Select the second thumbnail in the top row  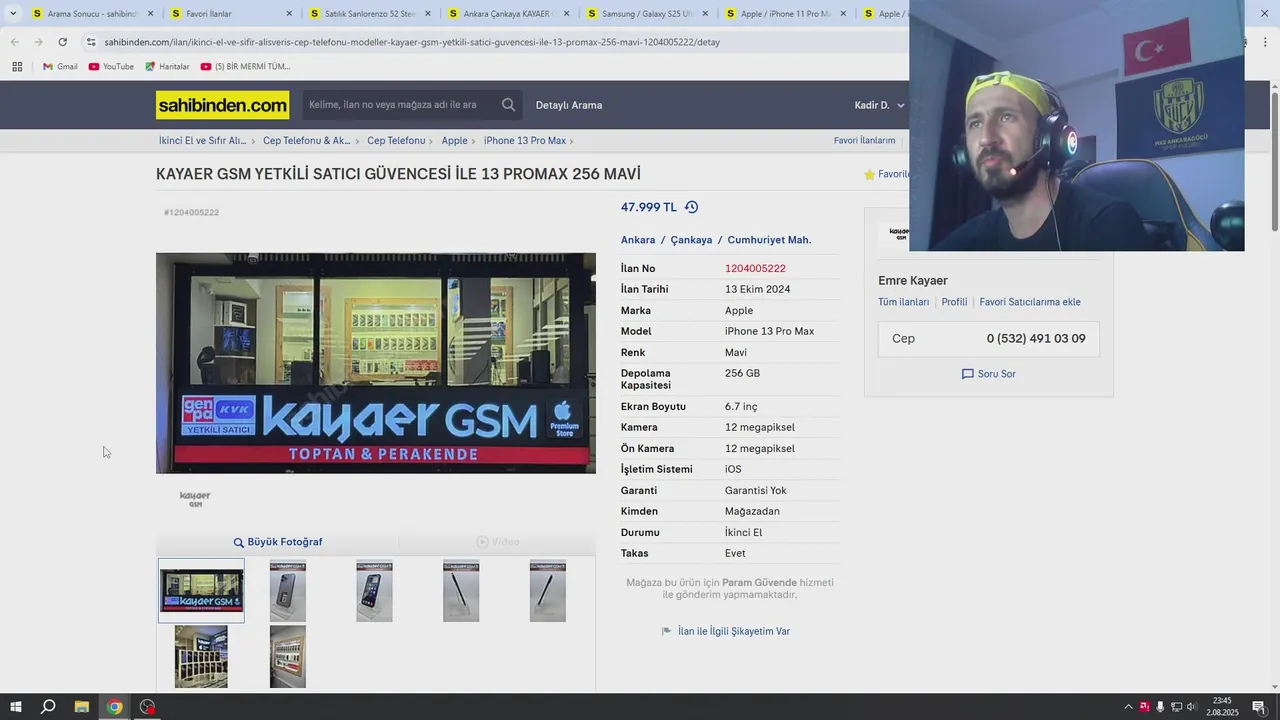point(288,591)
